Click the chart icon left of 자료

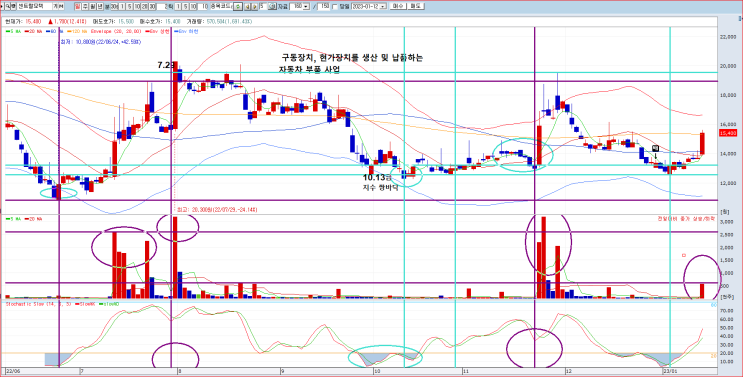[x=271, y=7]
